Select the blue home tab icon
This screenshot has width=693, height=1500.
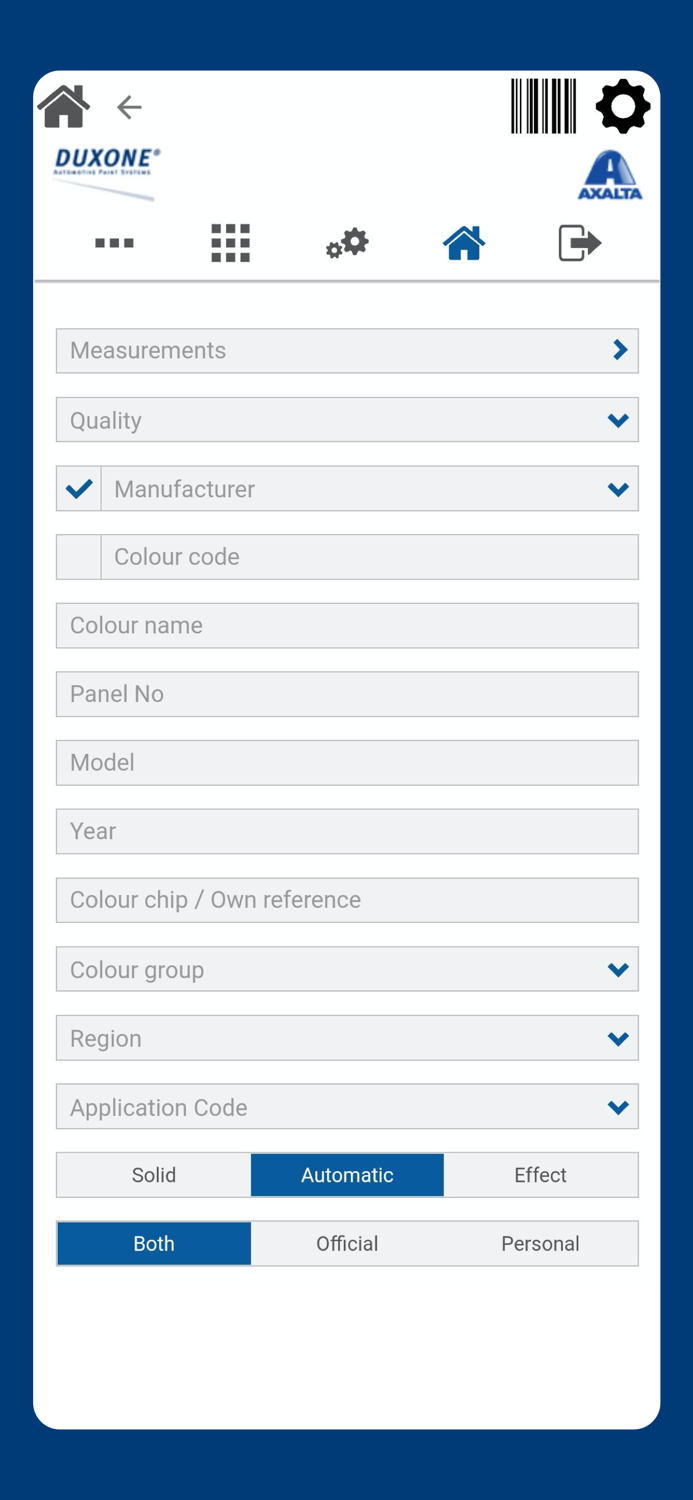tap(464, 243)
